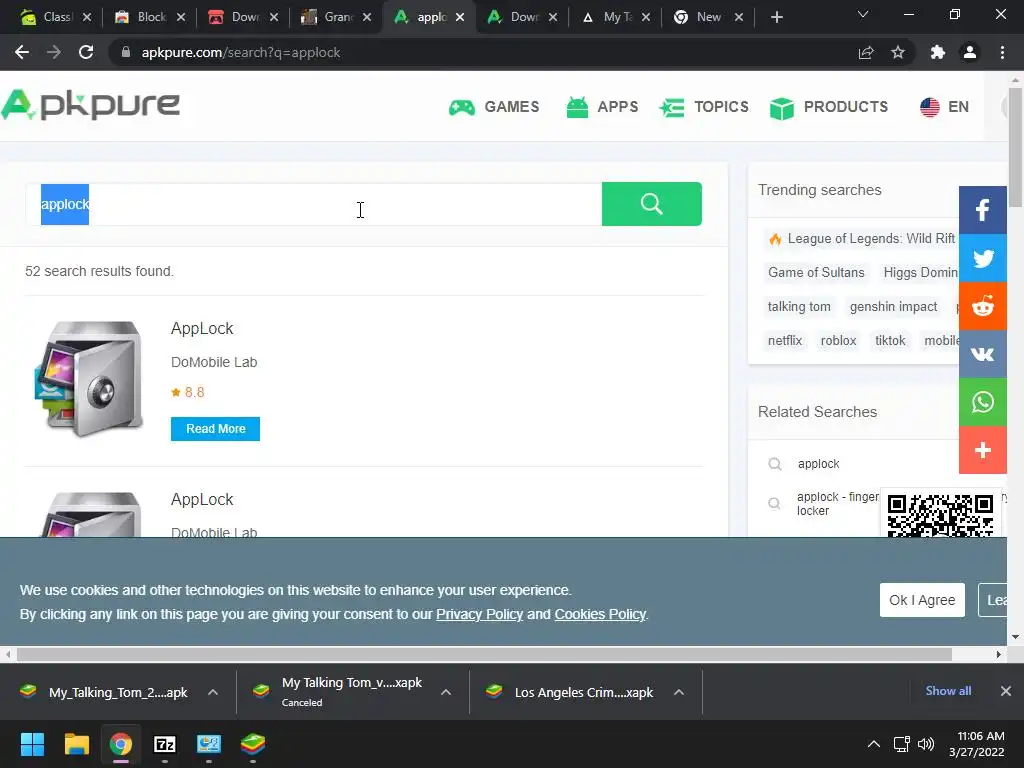Bookmark this page with star icon
Image resolution: width=1024 pixels, height=768 pixels.
click(x=898, y=52)
